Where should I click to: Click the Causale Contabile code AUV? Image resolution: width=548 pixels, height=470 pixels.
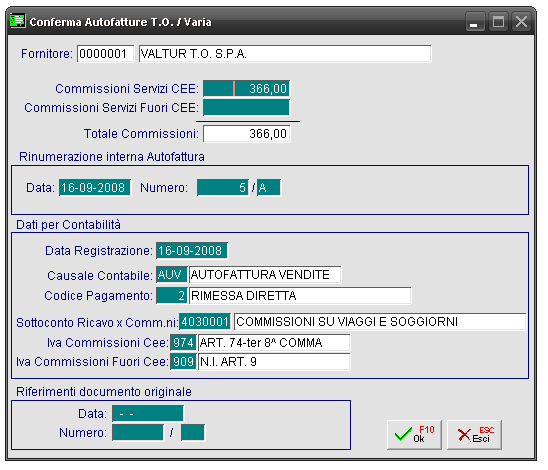pos(171,275)
